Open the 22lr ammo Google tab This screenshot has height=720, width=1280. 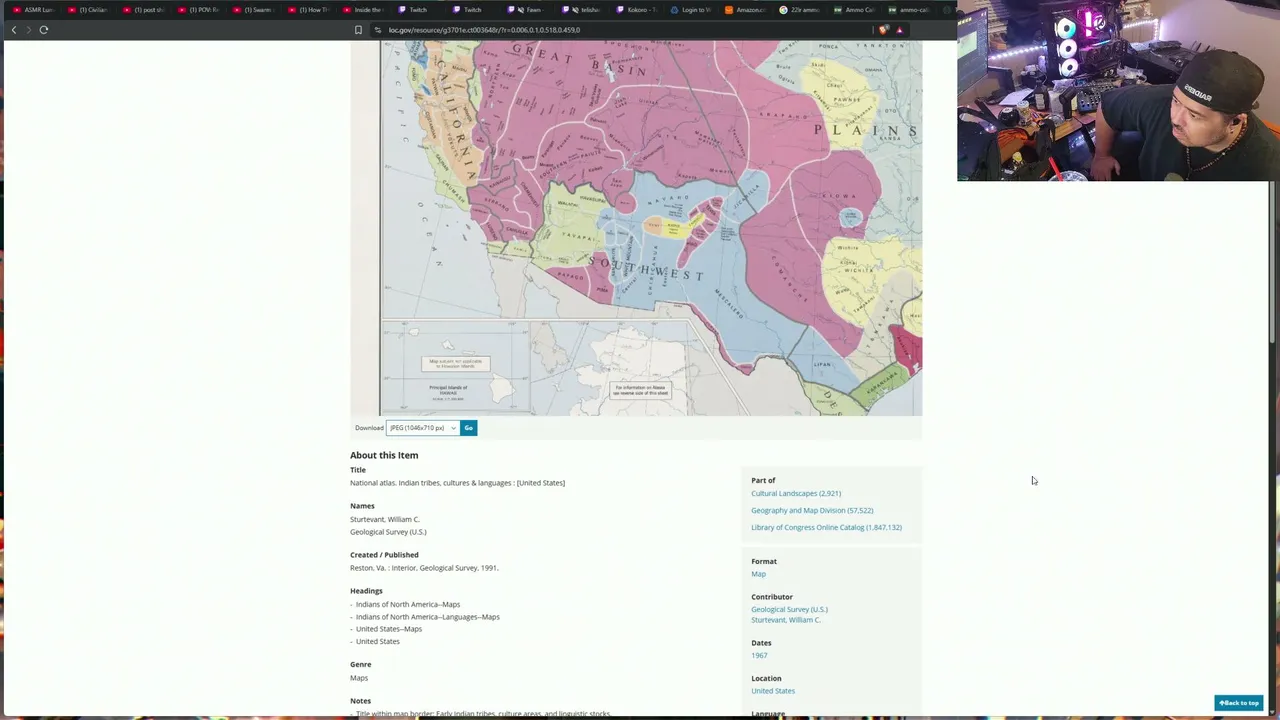[800, 10]
